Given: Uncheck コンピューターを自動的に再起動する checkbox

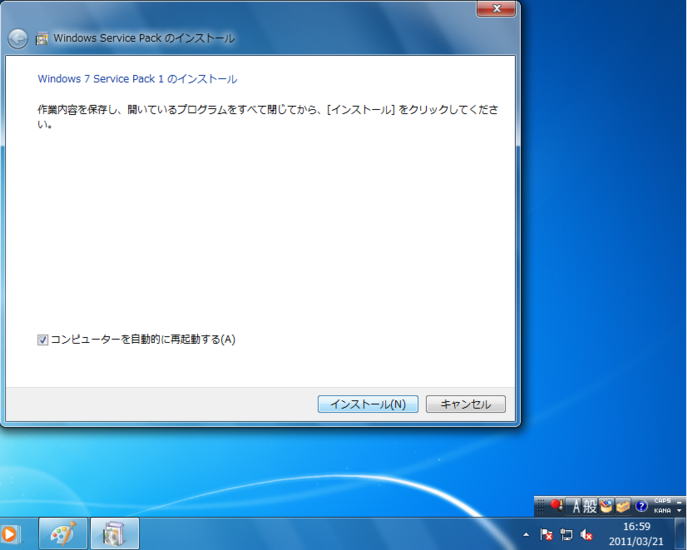Looking at the screenshot, I should 42,340.
